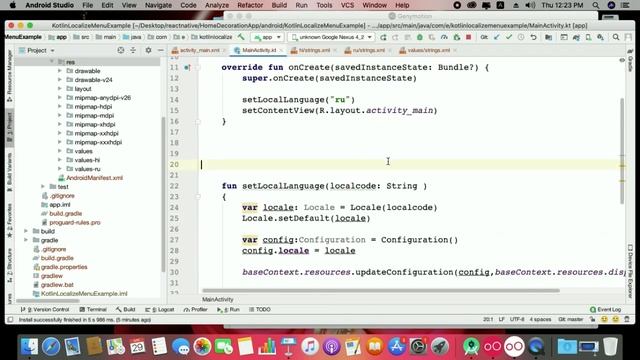This screenshot has width=640, height=360.
Task: Click the Profile app icon in toolbar
Action: point(444,37)
